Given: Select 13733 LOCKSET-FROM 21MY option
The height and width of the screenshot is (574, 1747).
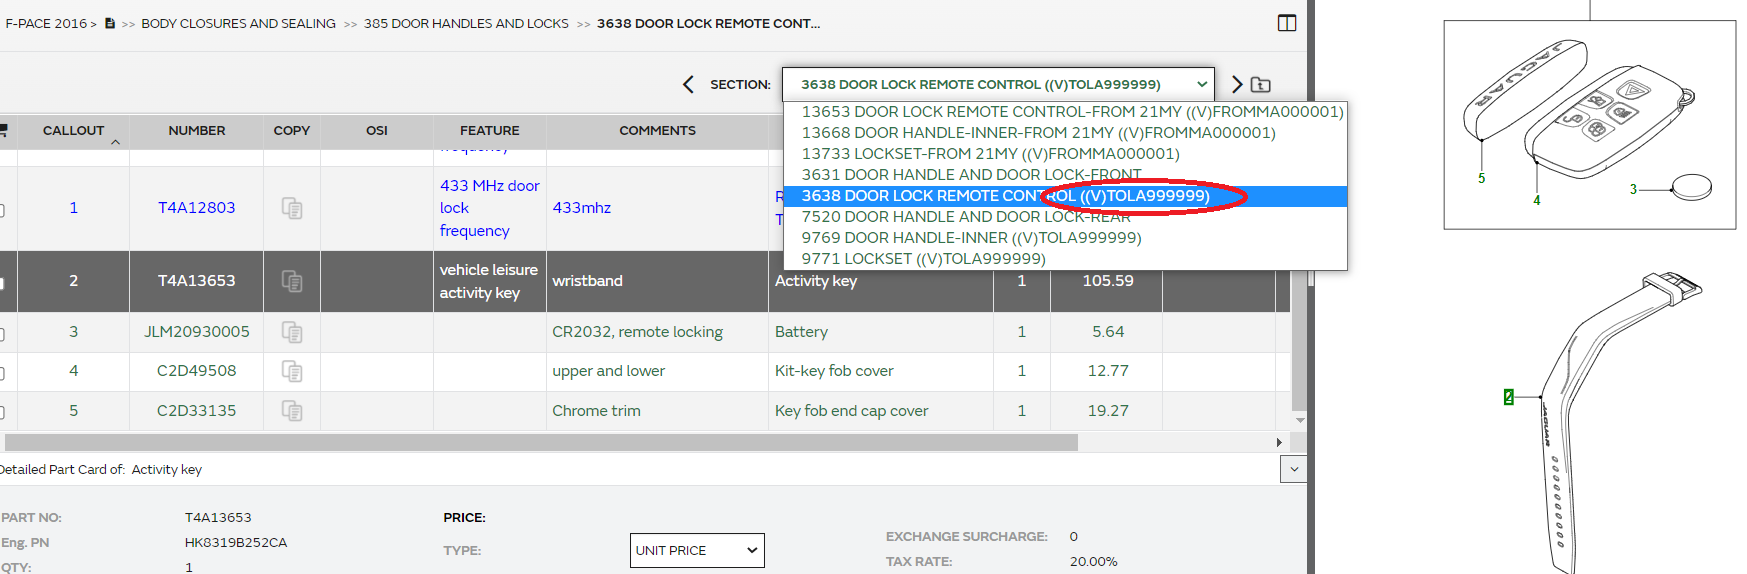Looking at the screenshot, I should click(990, 154).
